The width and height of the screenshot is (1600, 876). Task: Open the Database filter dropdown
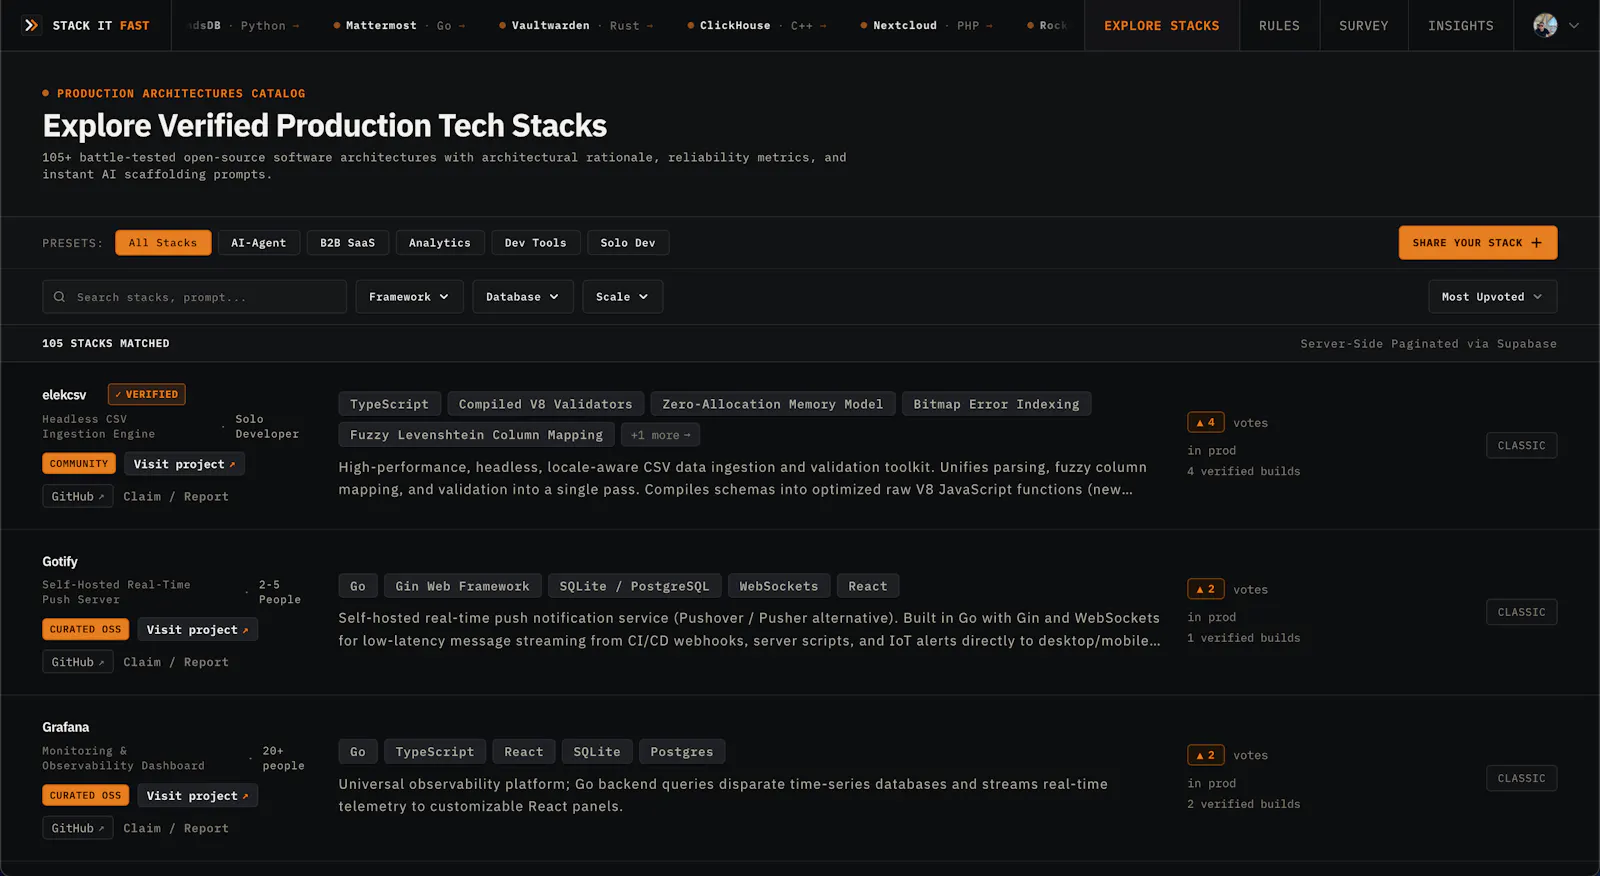click(x=522, y=297)
